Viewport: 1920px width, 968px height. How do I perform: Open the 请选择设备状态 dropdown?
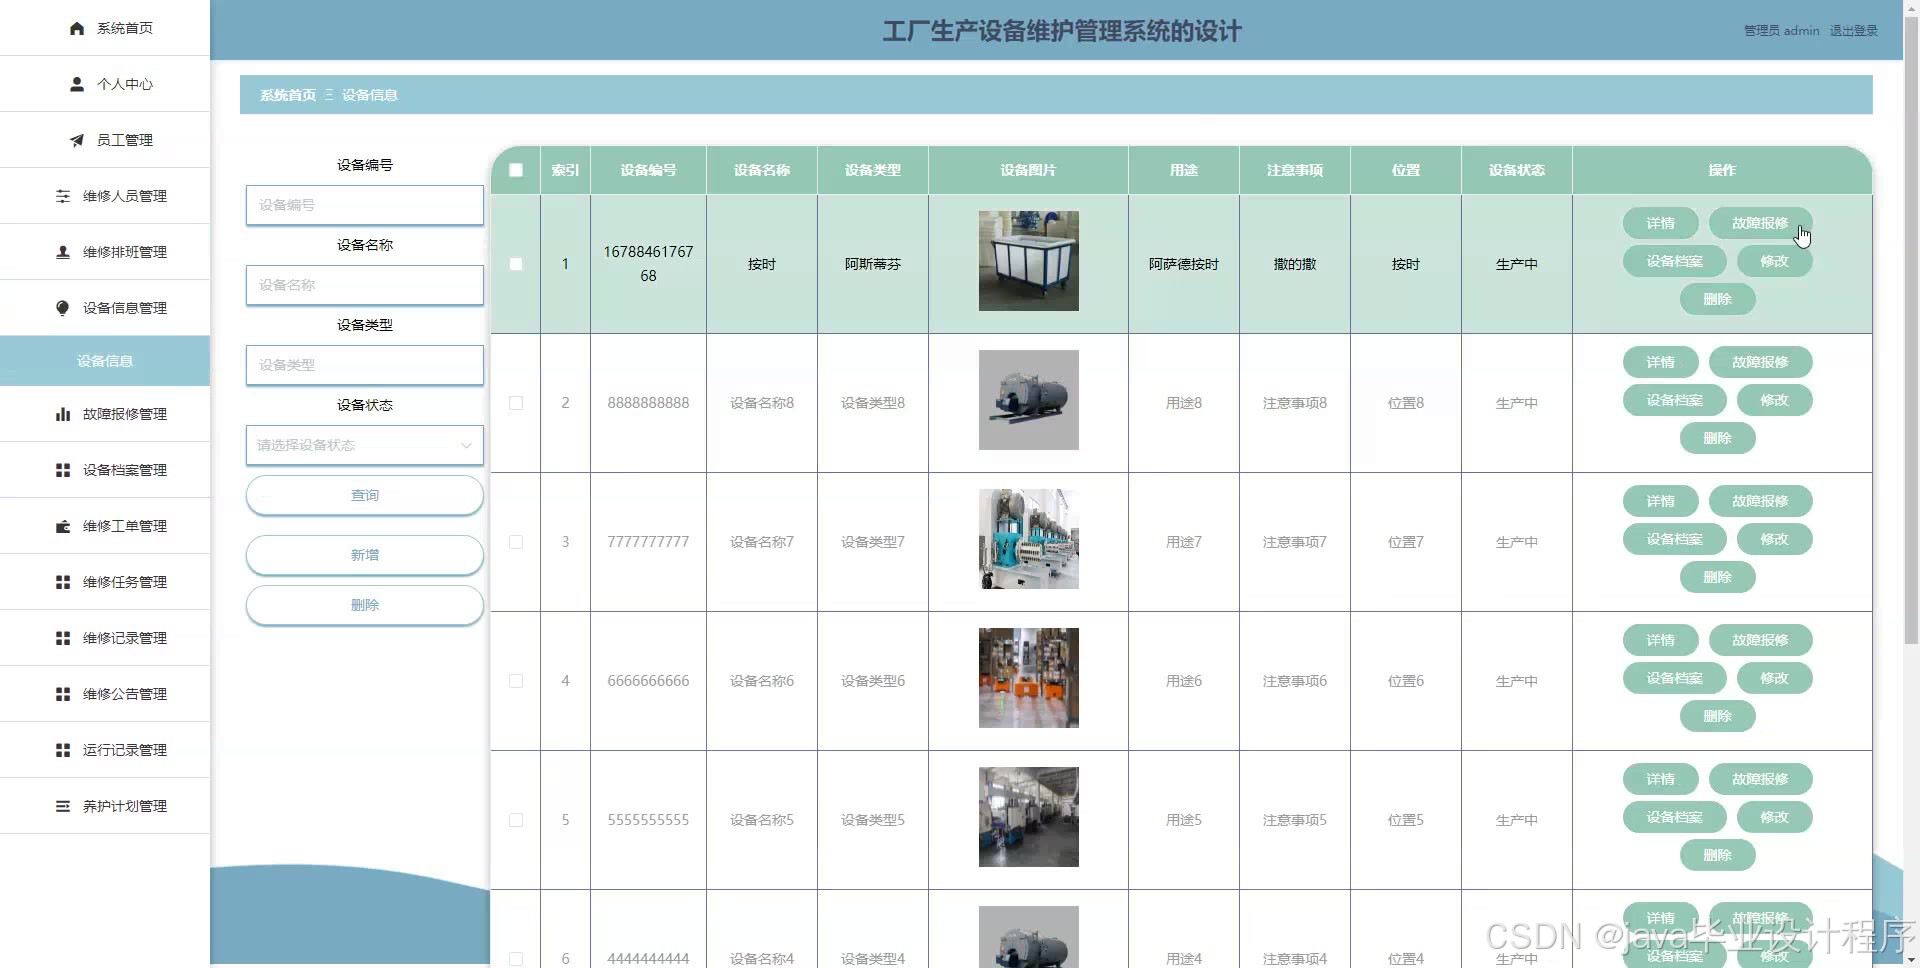tap(365, 445)
